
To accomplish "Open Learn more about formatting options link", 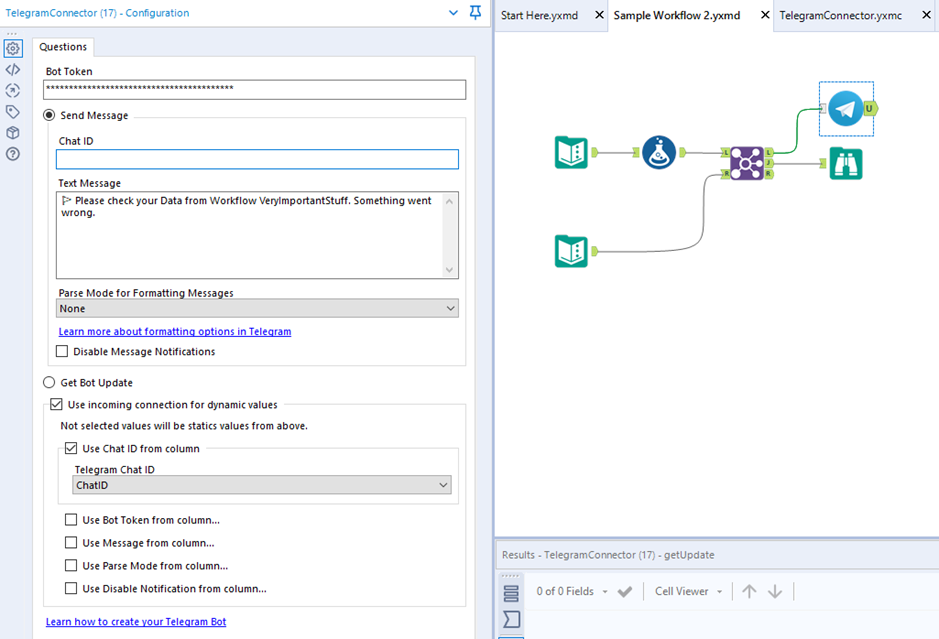I will 175,331.
